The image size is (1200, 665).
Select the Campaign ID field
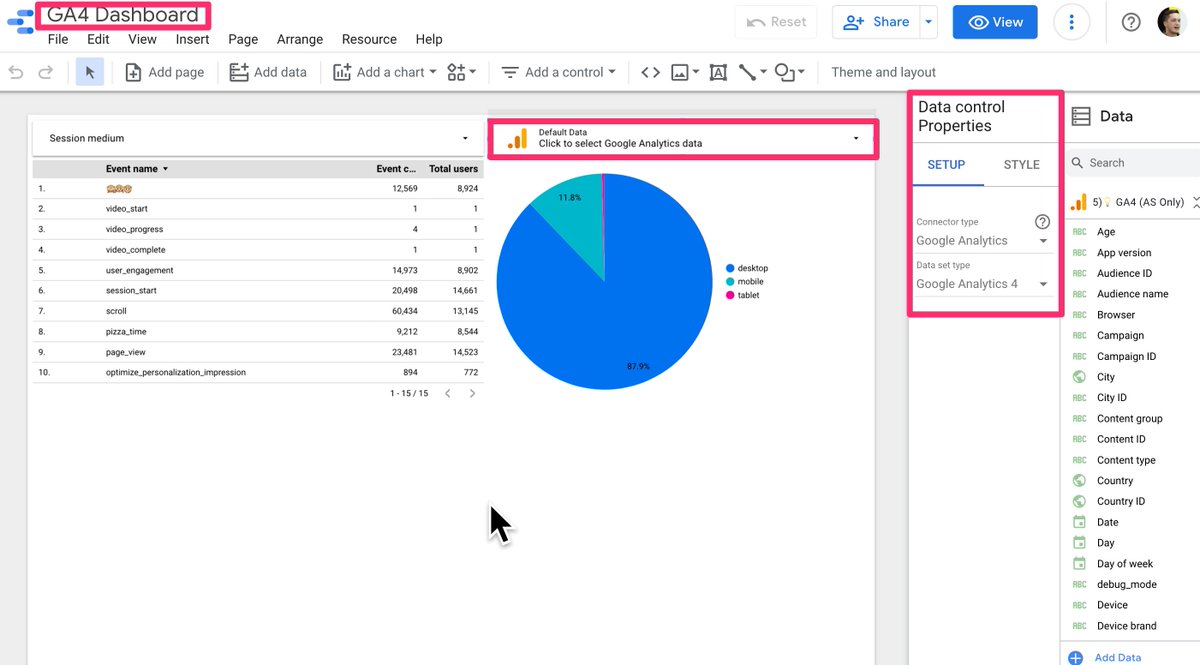1126,356
